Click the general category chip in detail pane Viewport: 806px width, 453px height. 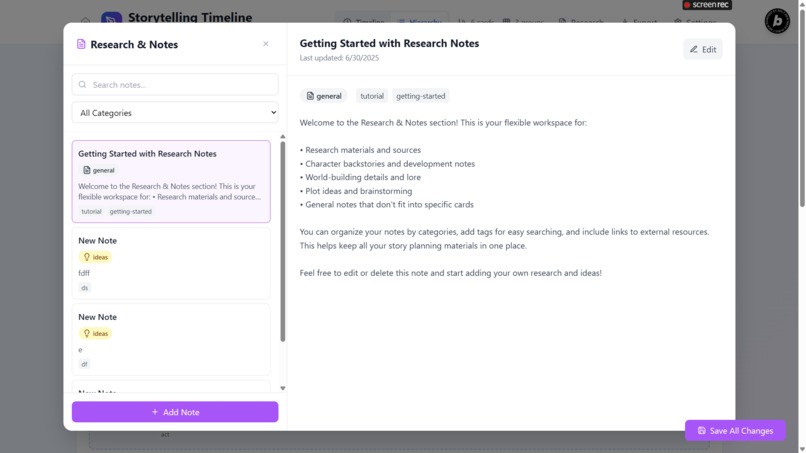coord(324,96)
